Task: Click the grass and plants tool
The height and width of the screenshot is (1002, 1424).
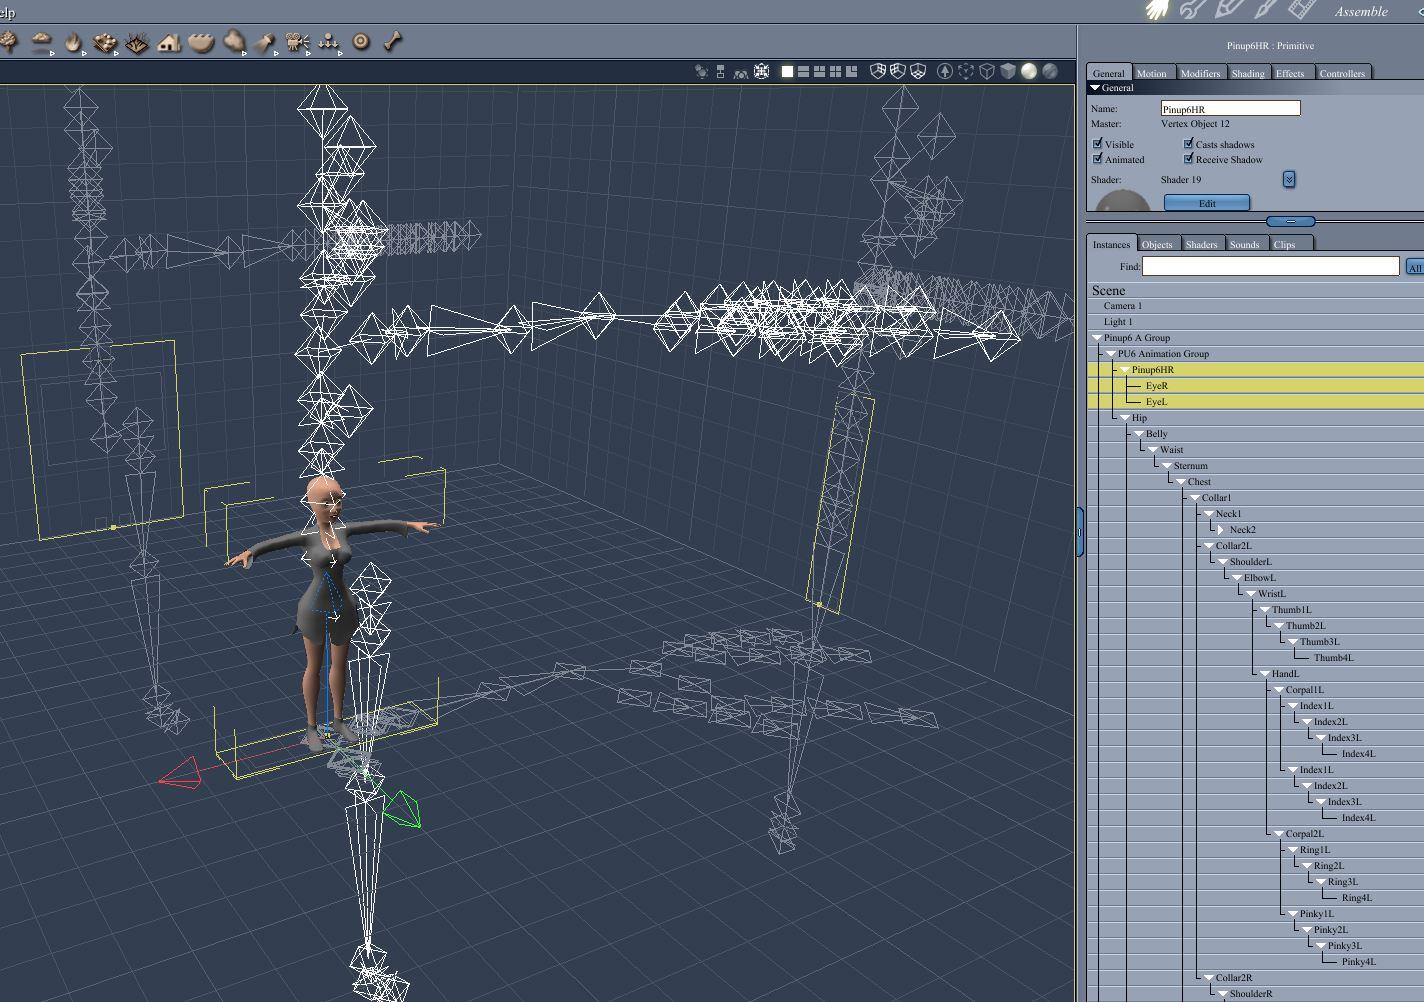Action: click(x=137, y=42)
